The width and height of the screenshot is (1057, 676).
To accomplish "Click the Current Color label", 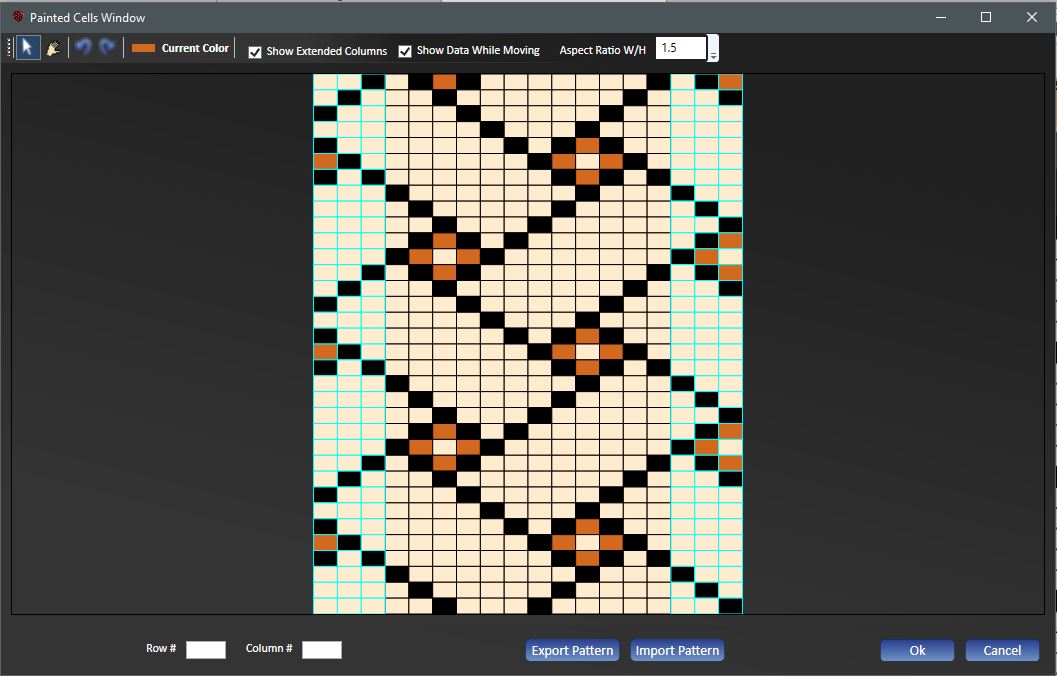I will pyautogui.click(x=195, y=48).
